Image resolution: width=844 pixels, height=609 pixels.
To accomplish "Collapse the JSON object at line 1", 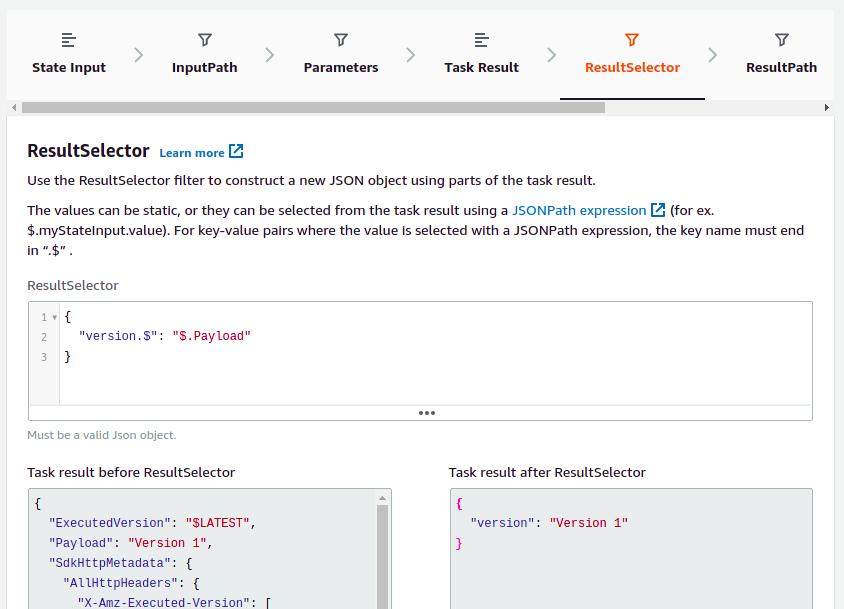I will click(54, 317).
